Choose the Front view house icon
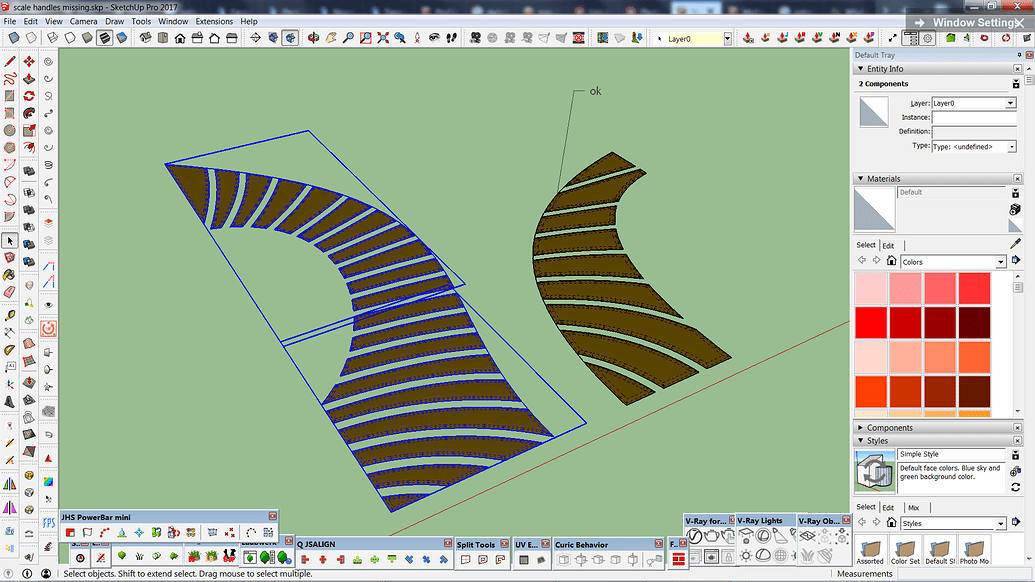Screen dimensions: 1035x582 (x=179, y=38)
